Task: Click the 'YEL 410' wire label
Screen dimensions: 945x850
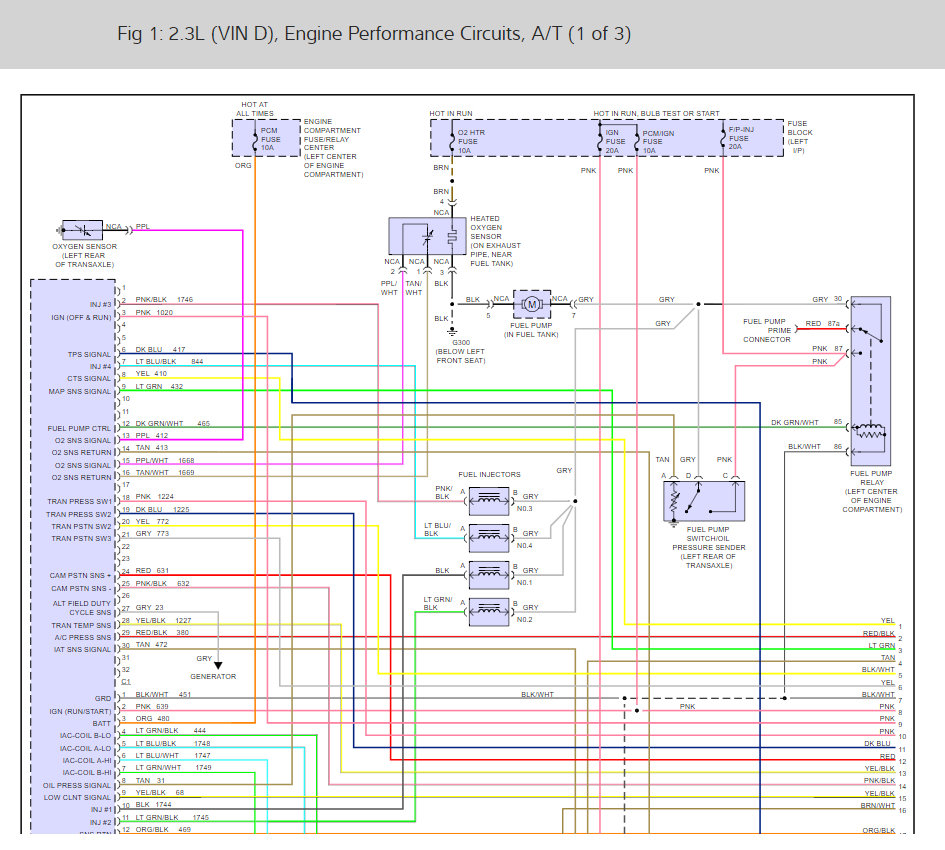Action: pos(151,374)
